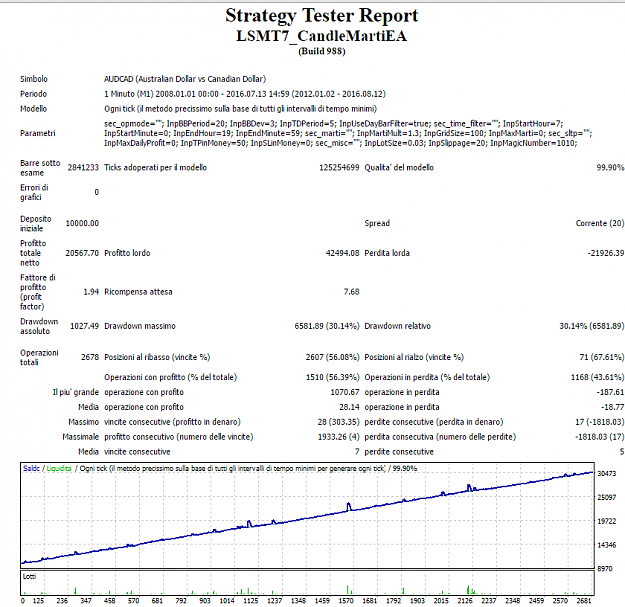Click the equity spike near trade 1570
This screenshot has width=625, height=607.
coord(349,507)
